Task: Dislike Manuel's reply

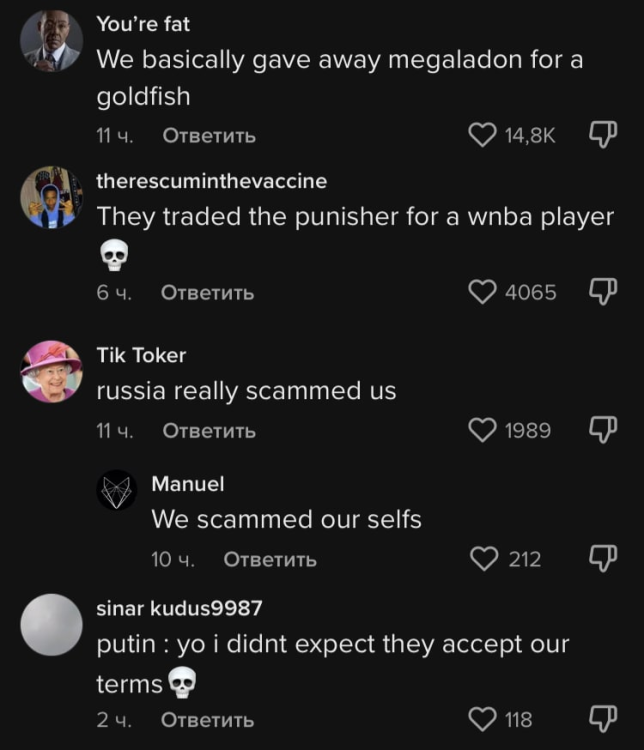Action: tap(602, 558)
